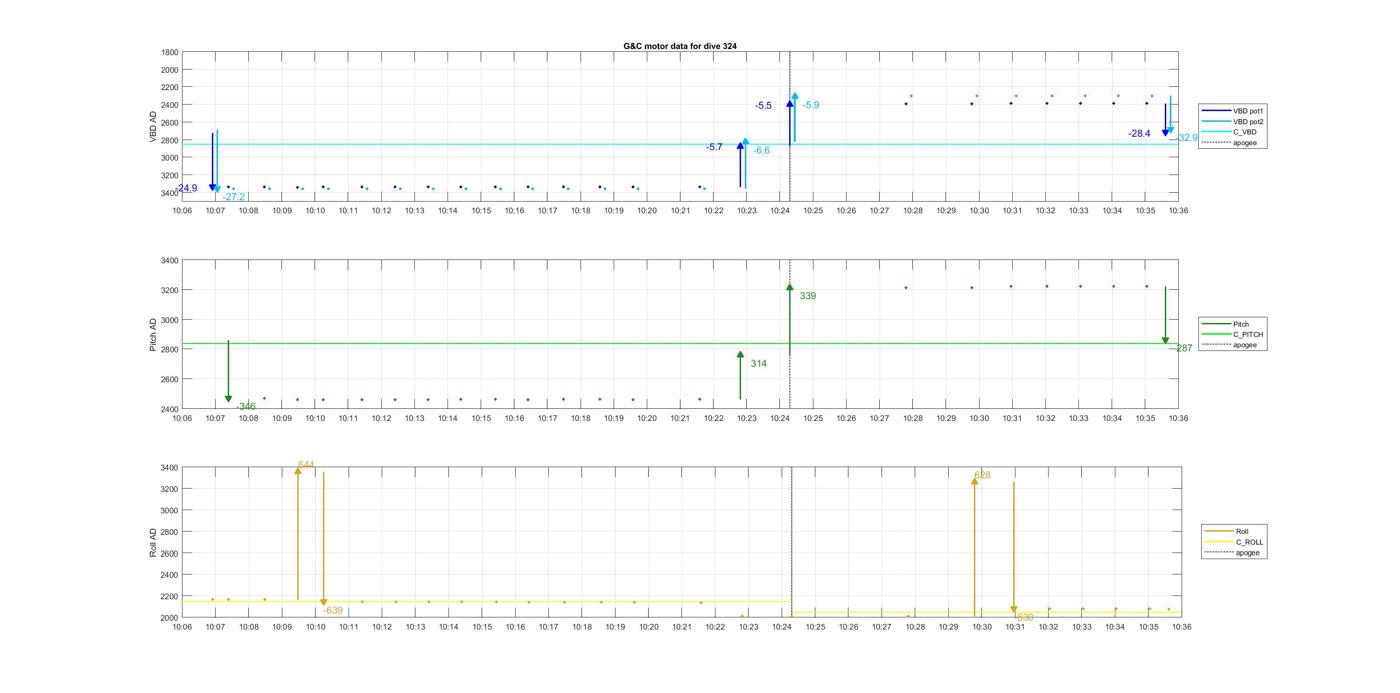Click the '-287' pitch data label
Viewport: 1400px width, 693px height.
click(x=1182, y=348)
